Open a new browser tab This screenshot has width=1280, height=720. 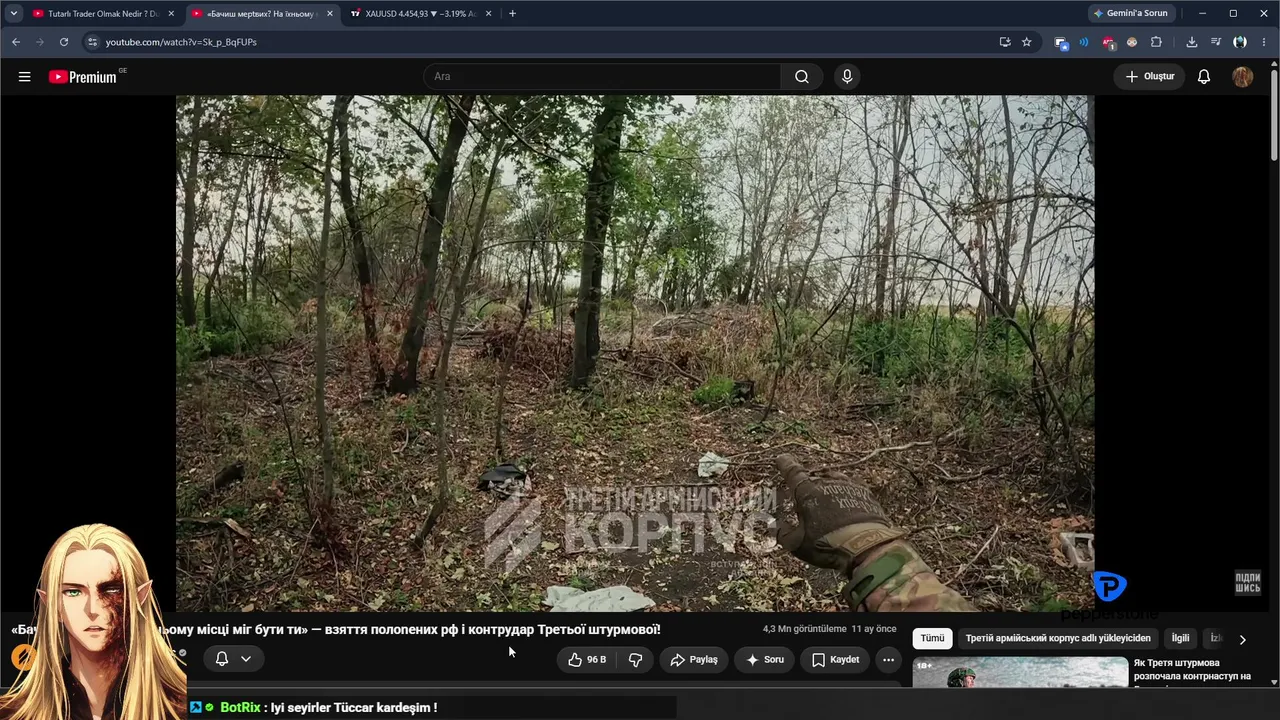(512, 14)
